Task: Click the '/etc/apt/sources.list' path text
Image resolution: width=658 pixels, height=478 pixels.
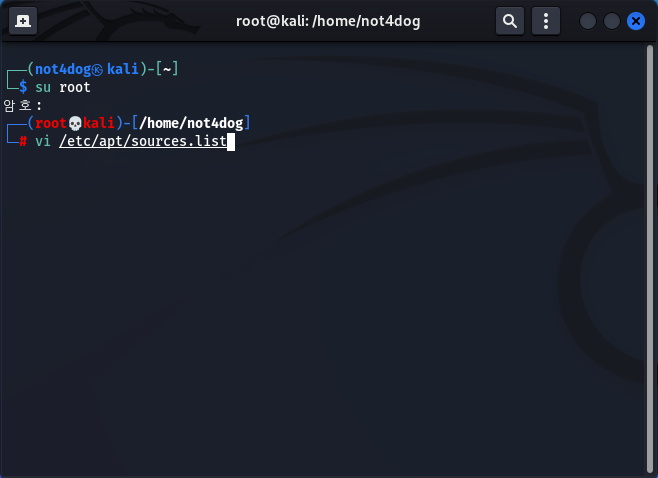Action: (x=143, y=141)
